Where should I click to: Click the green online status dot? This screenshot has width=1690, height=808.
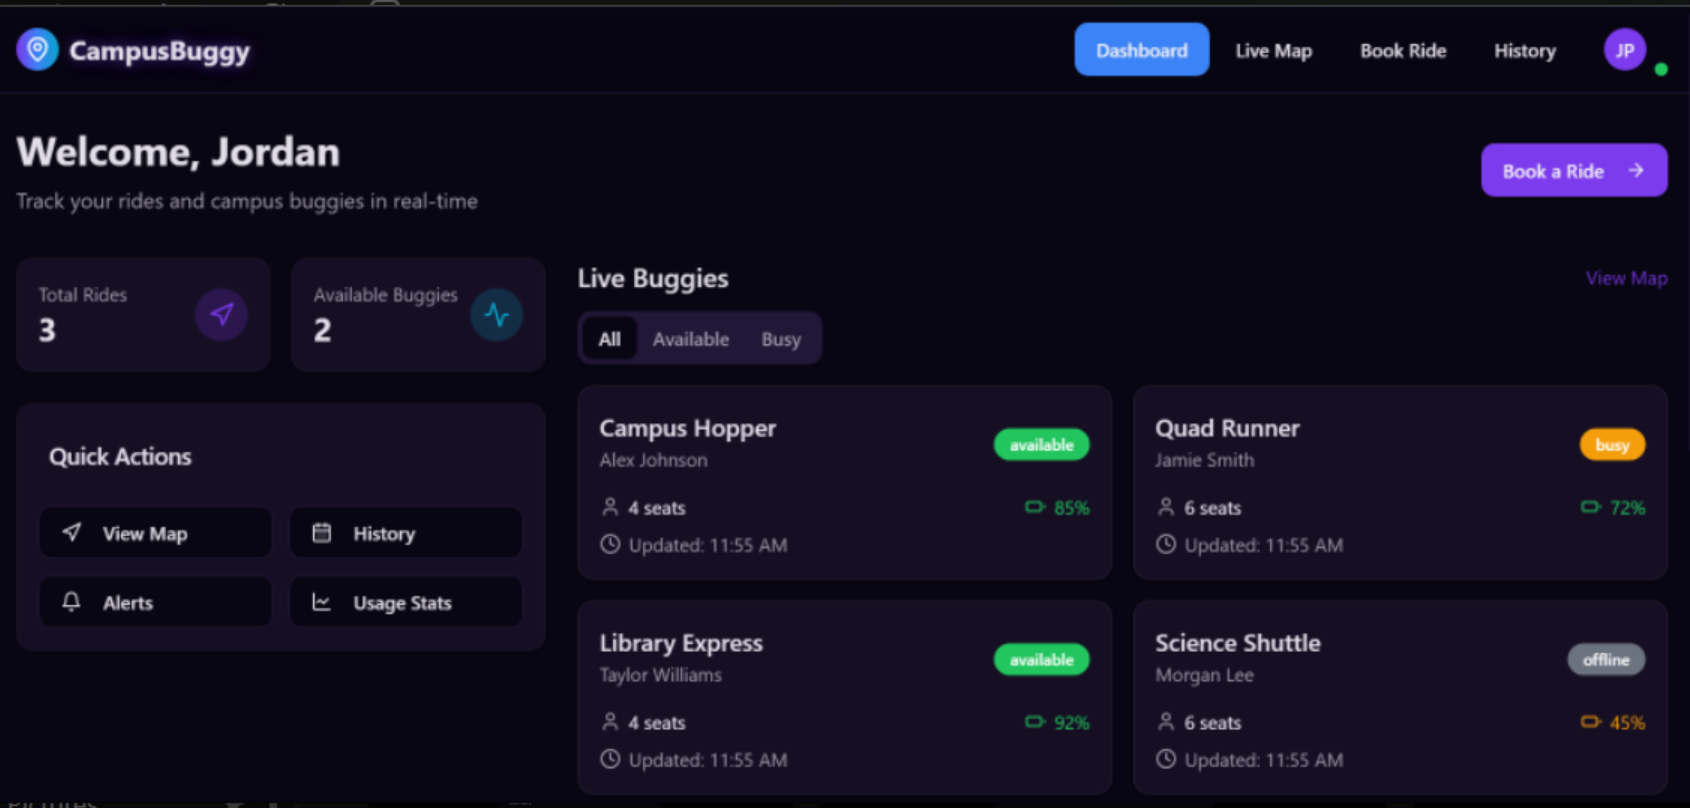coord(1661,69)
